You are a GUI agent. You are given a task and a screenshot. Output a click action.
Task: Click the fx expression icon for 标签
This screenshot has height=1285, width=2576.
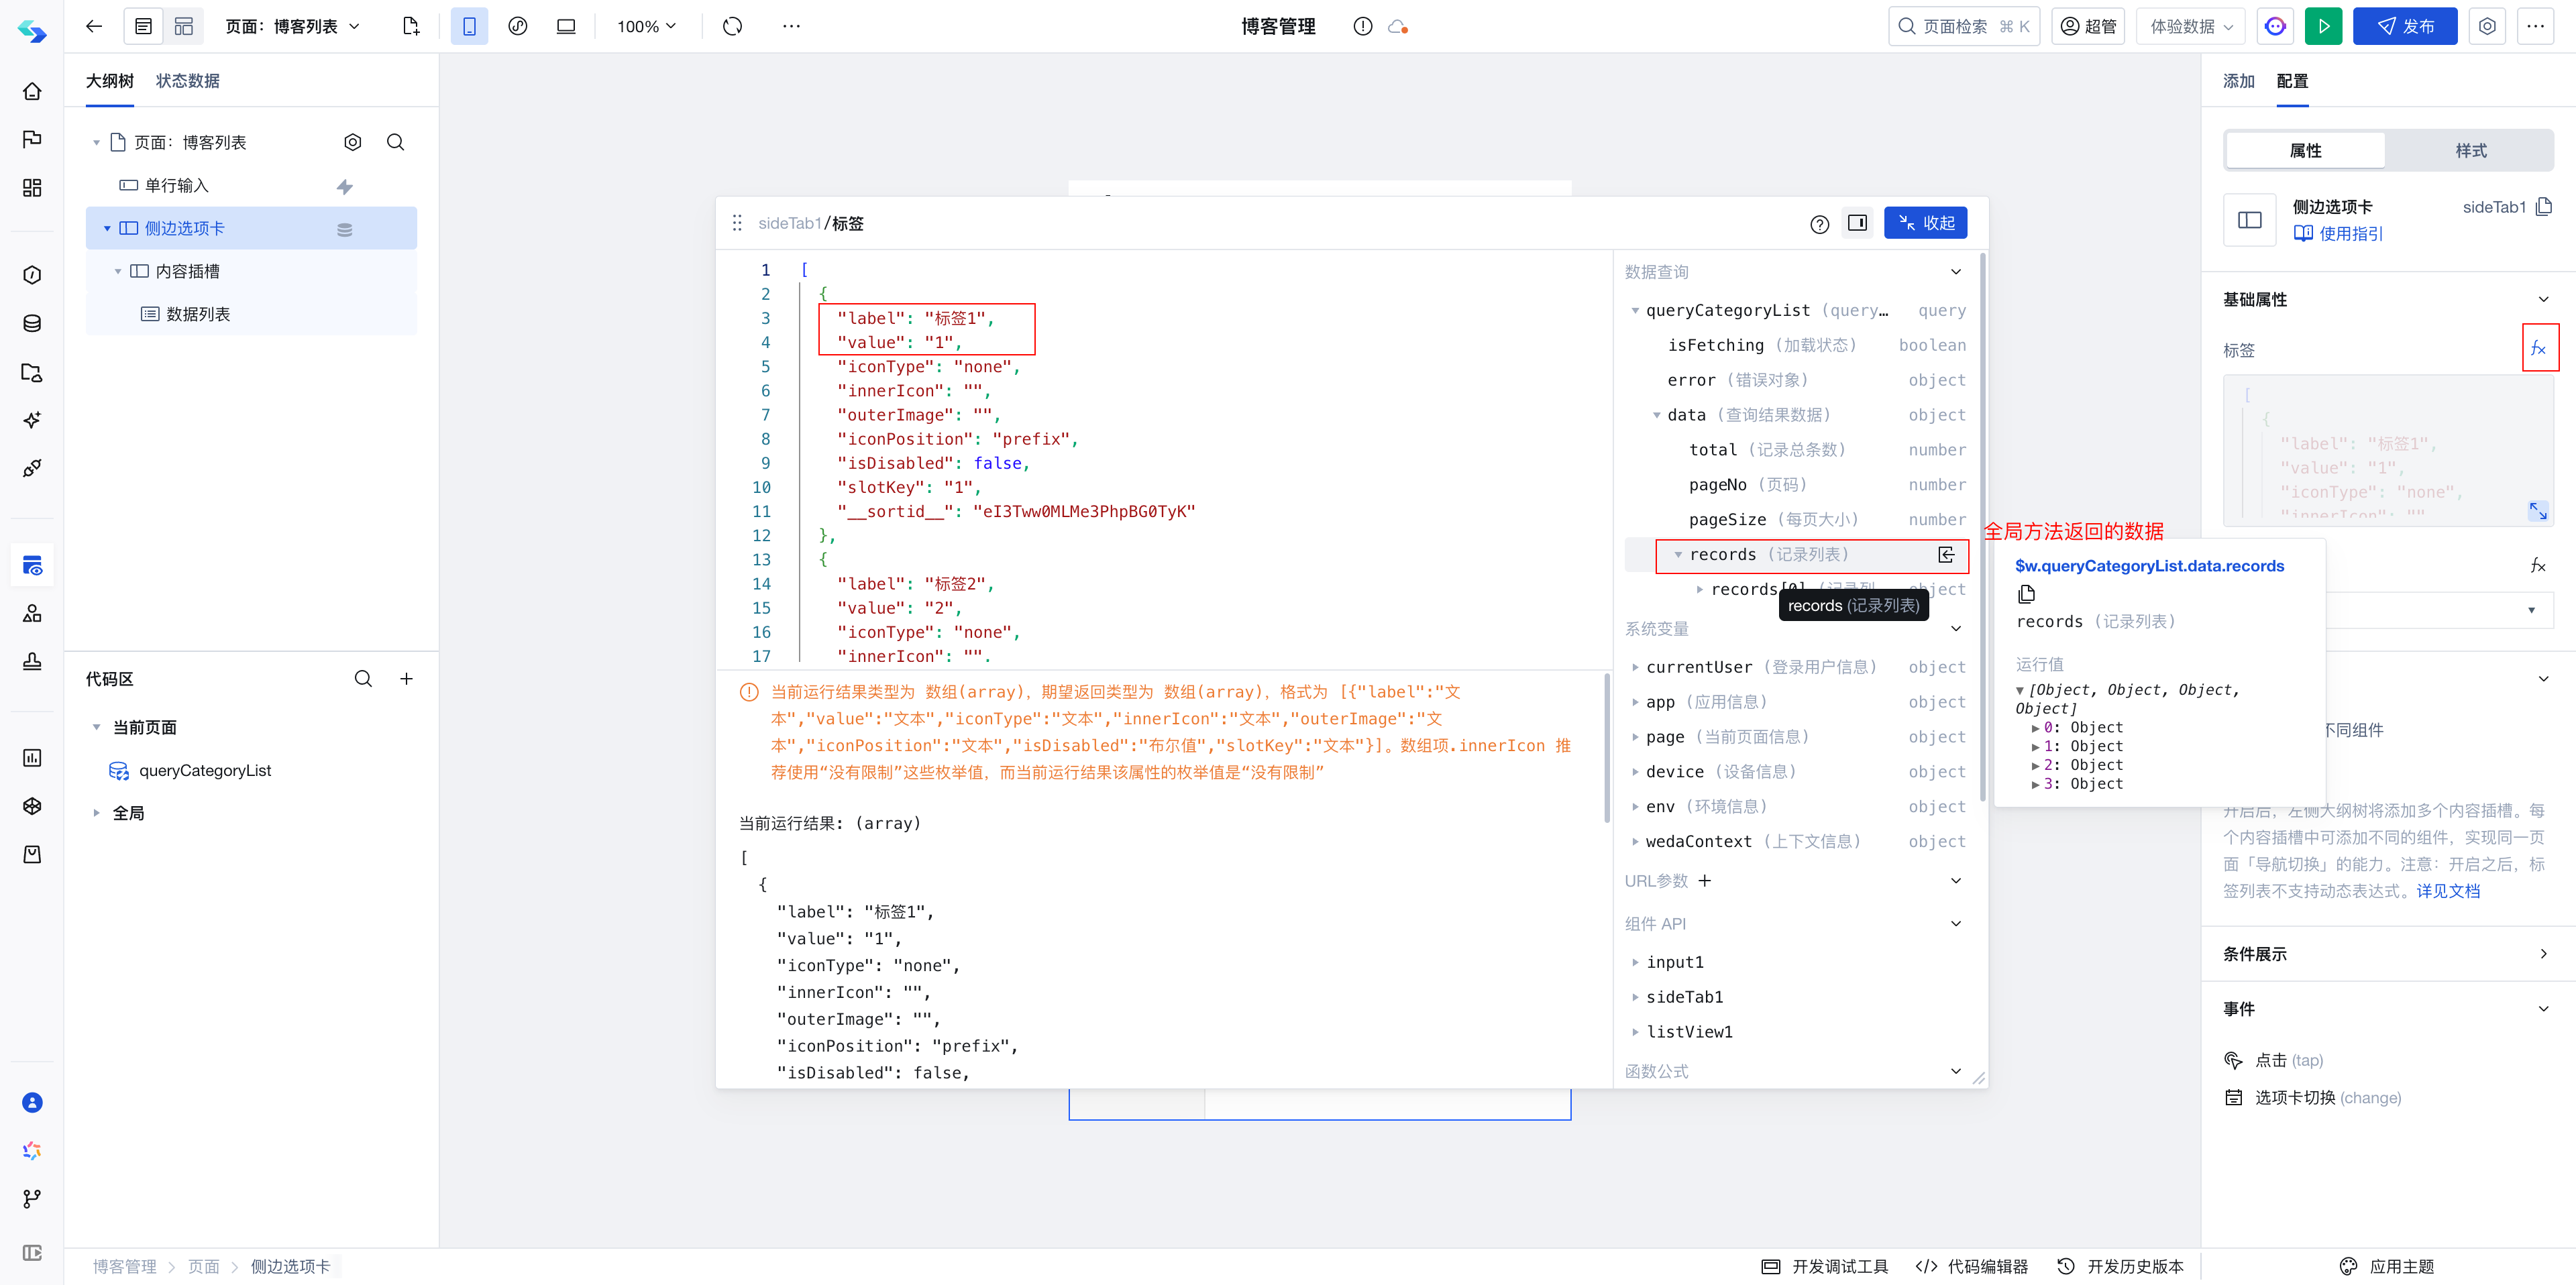click(x=2539, y=348)
